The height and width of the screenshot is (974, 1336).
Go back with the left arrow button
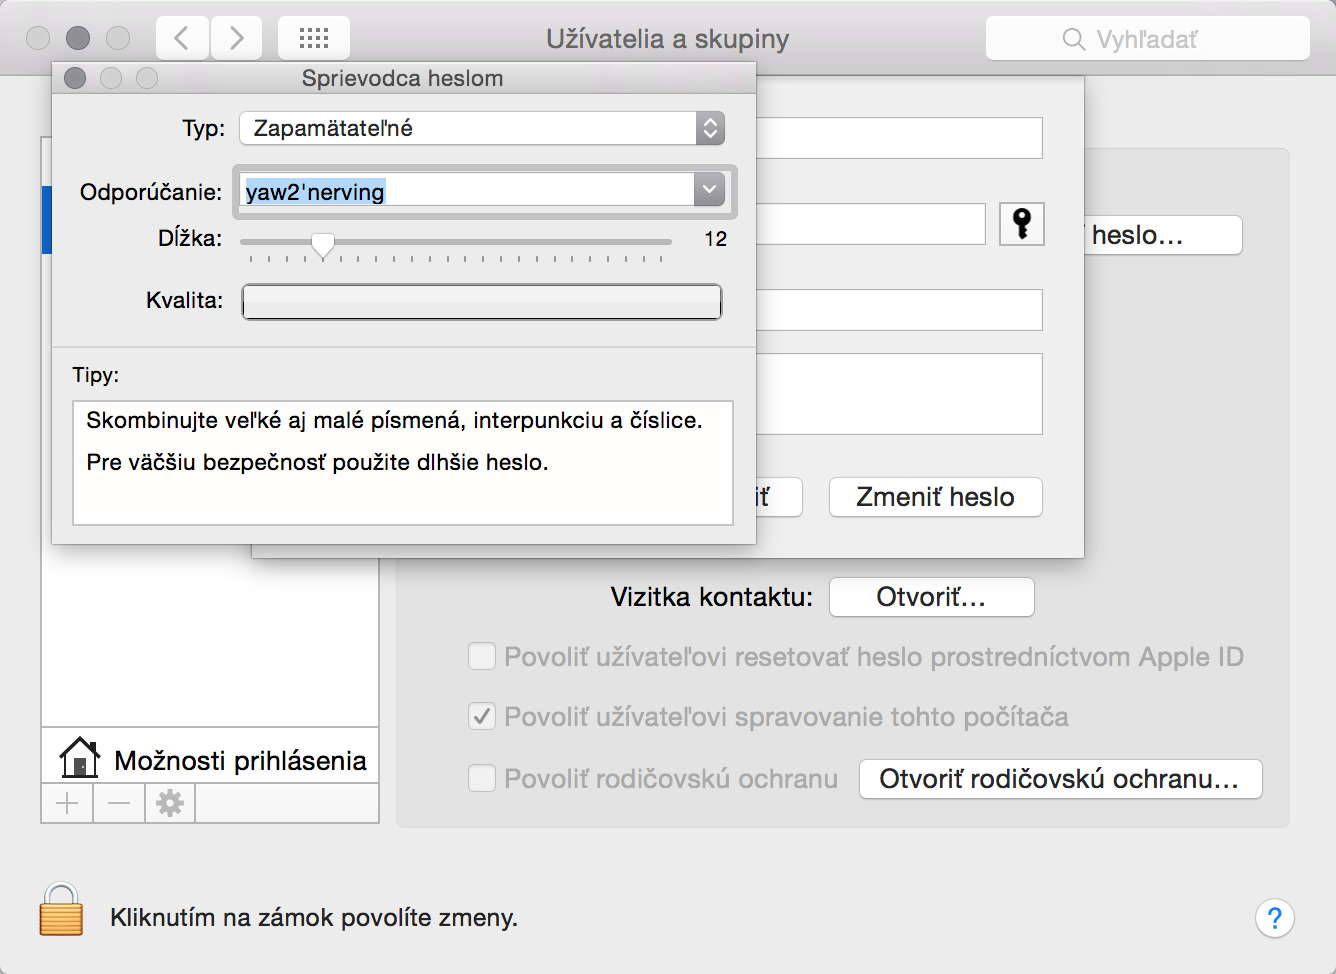(x=182, y=39)
